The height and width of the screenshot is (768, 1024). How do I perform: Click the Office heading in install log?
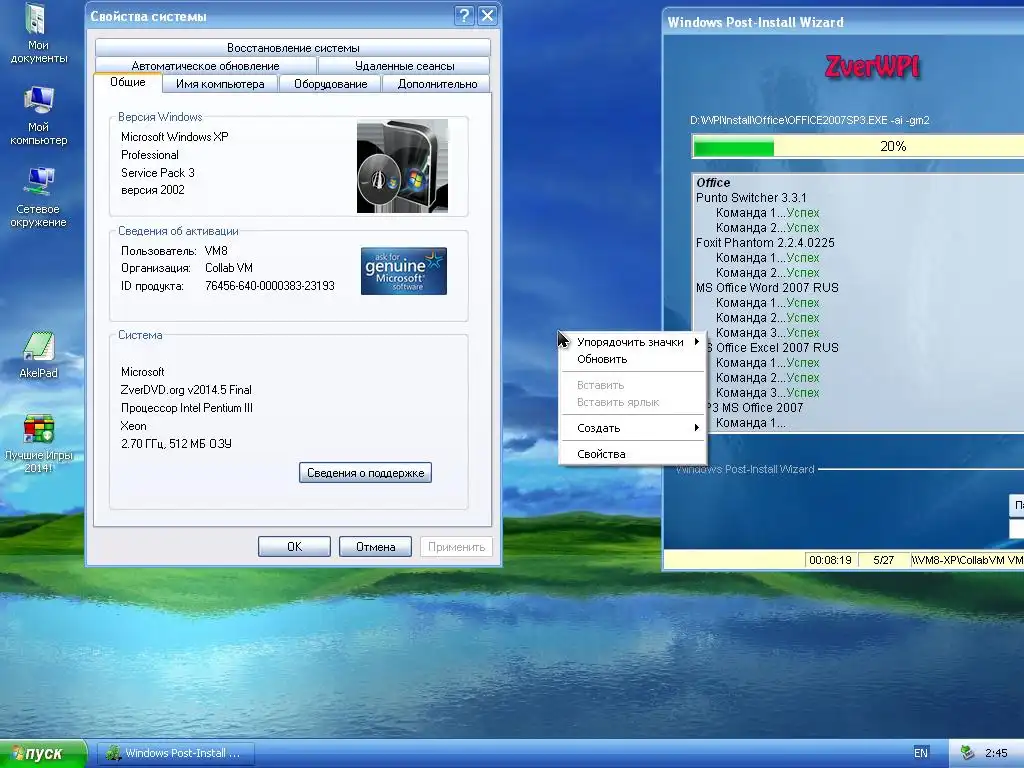(713, 183)
